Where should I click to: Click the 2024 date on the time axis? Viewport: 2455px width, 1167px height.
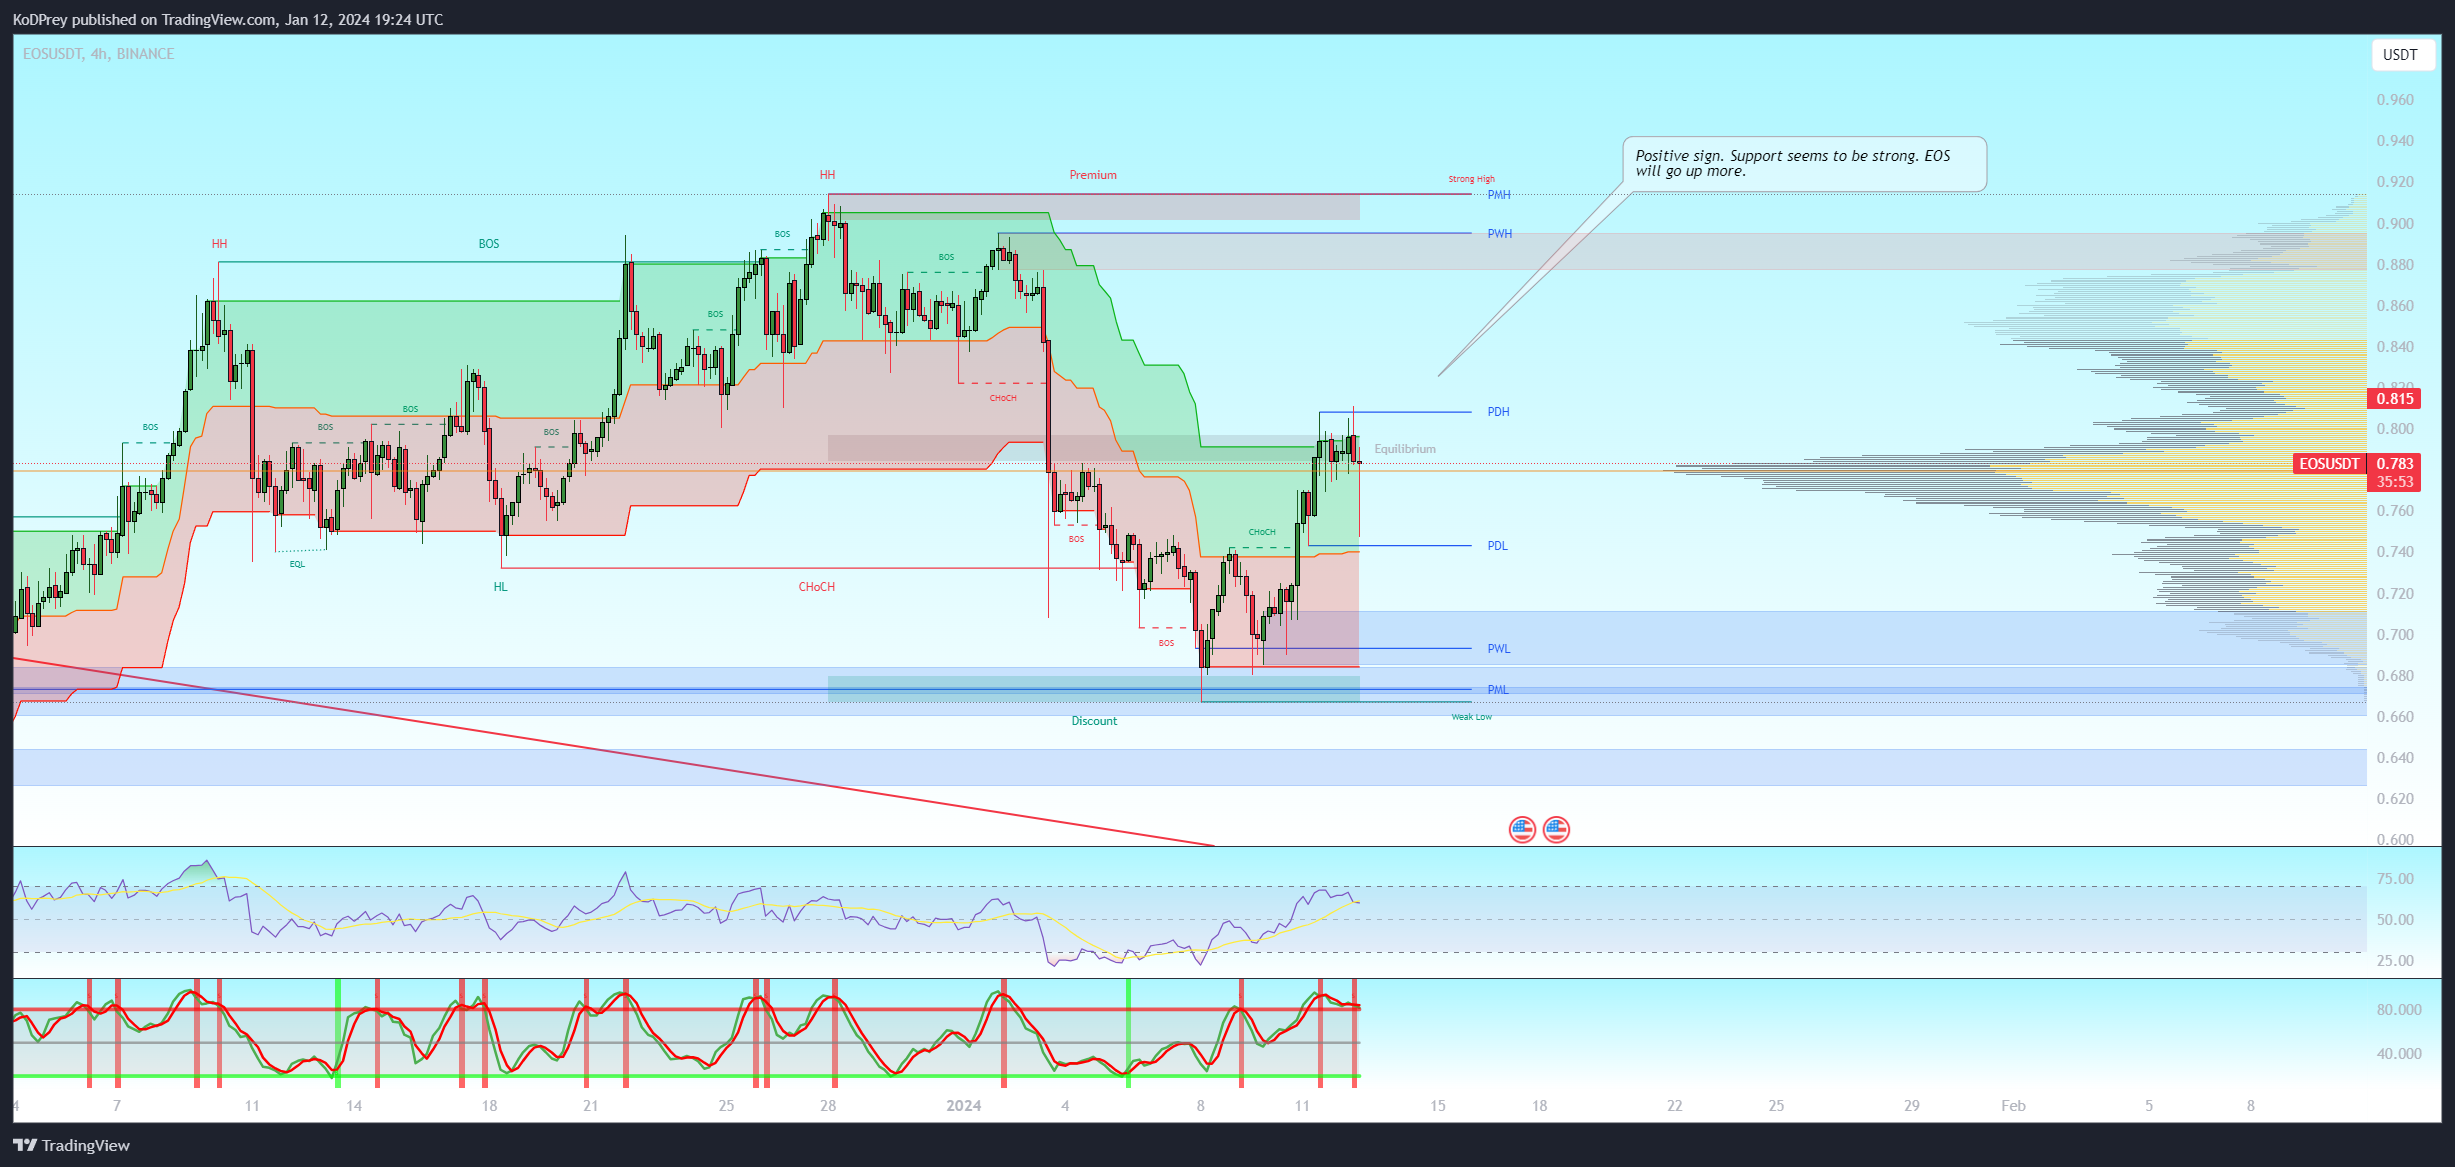(963, 1106)
